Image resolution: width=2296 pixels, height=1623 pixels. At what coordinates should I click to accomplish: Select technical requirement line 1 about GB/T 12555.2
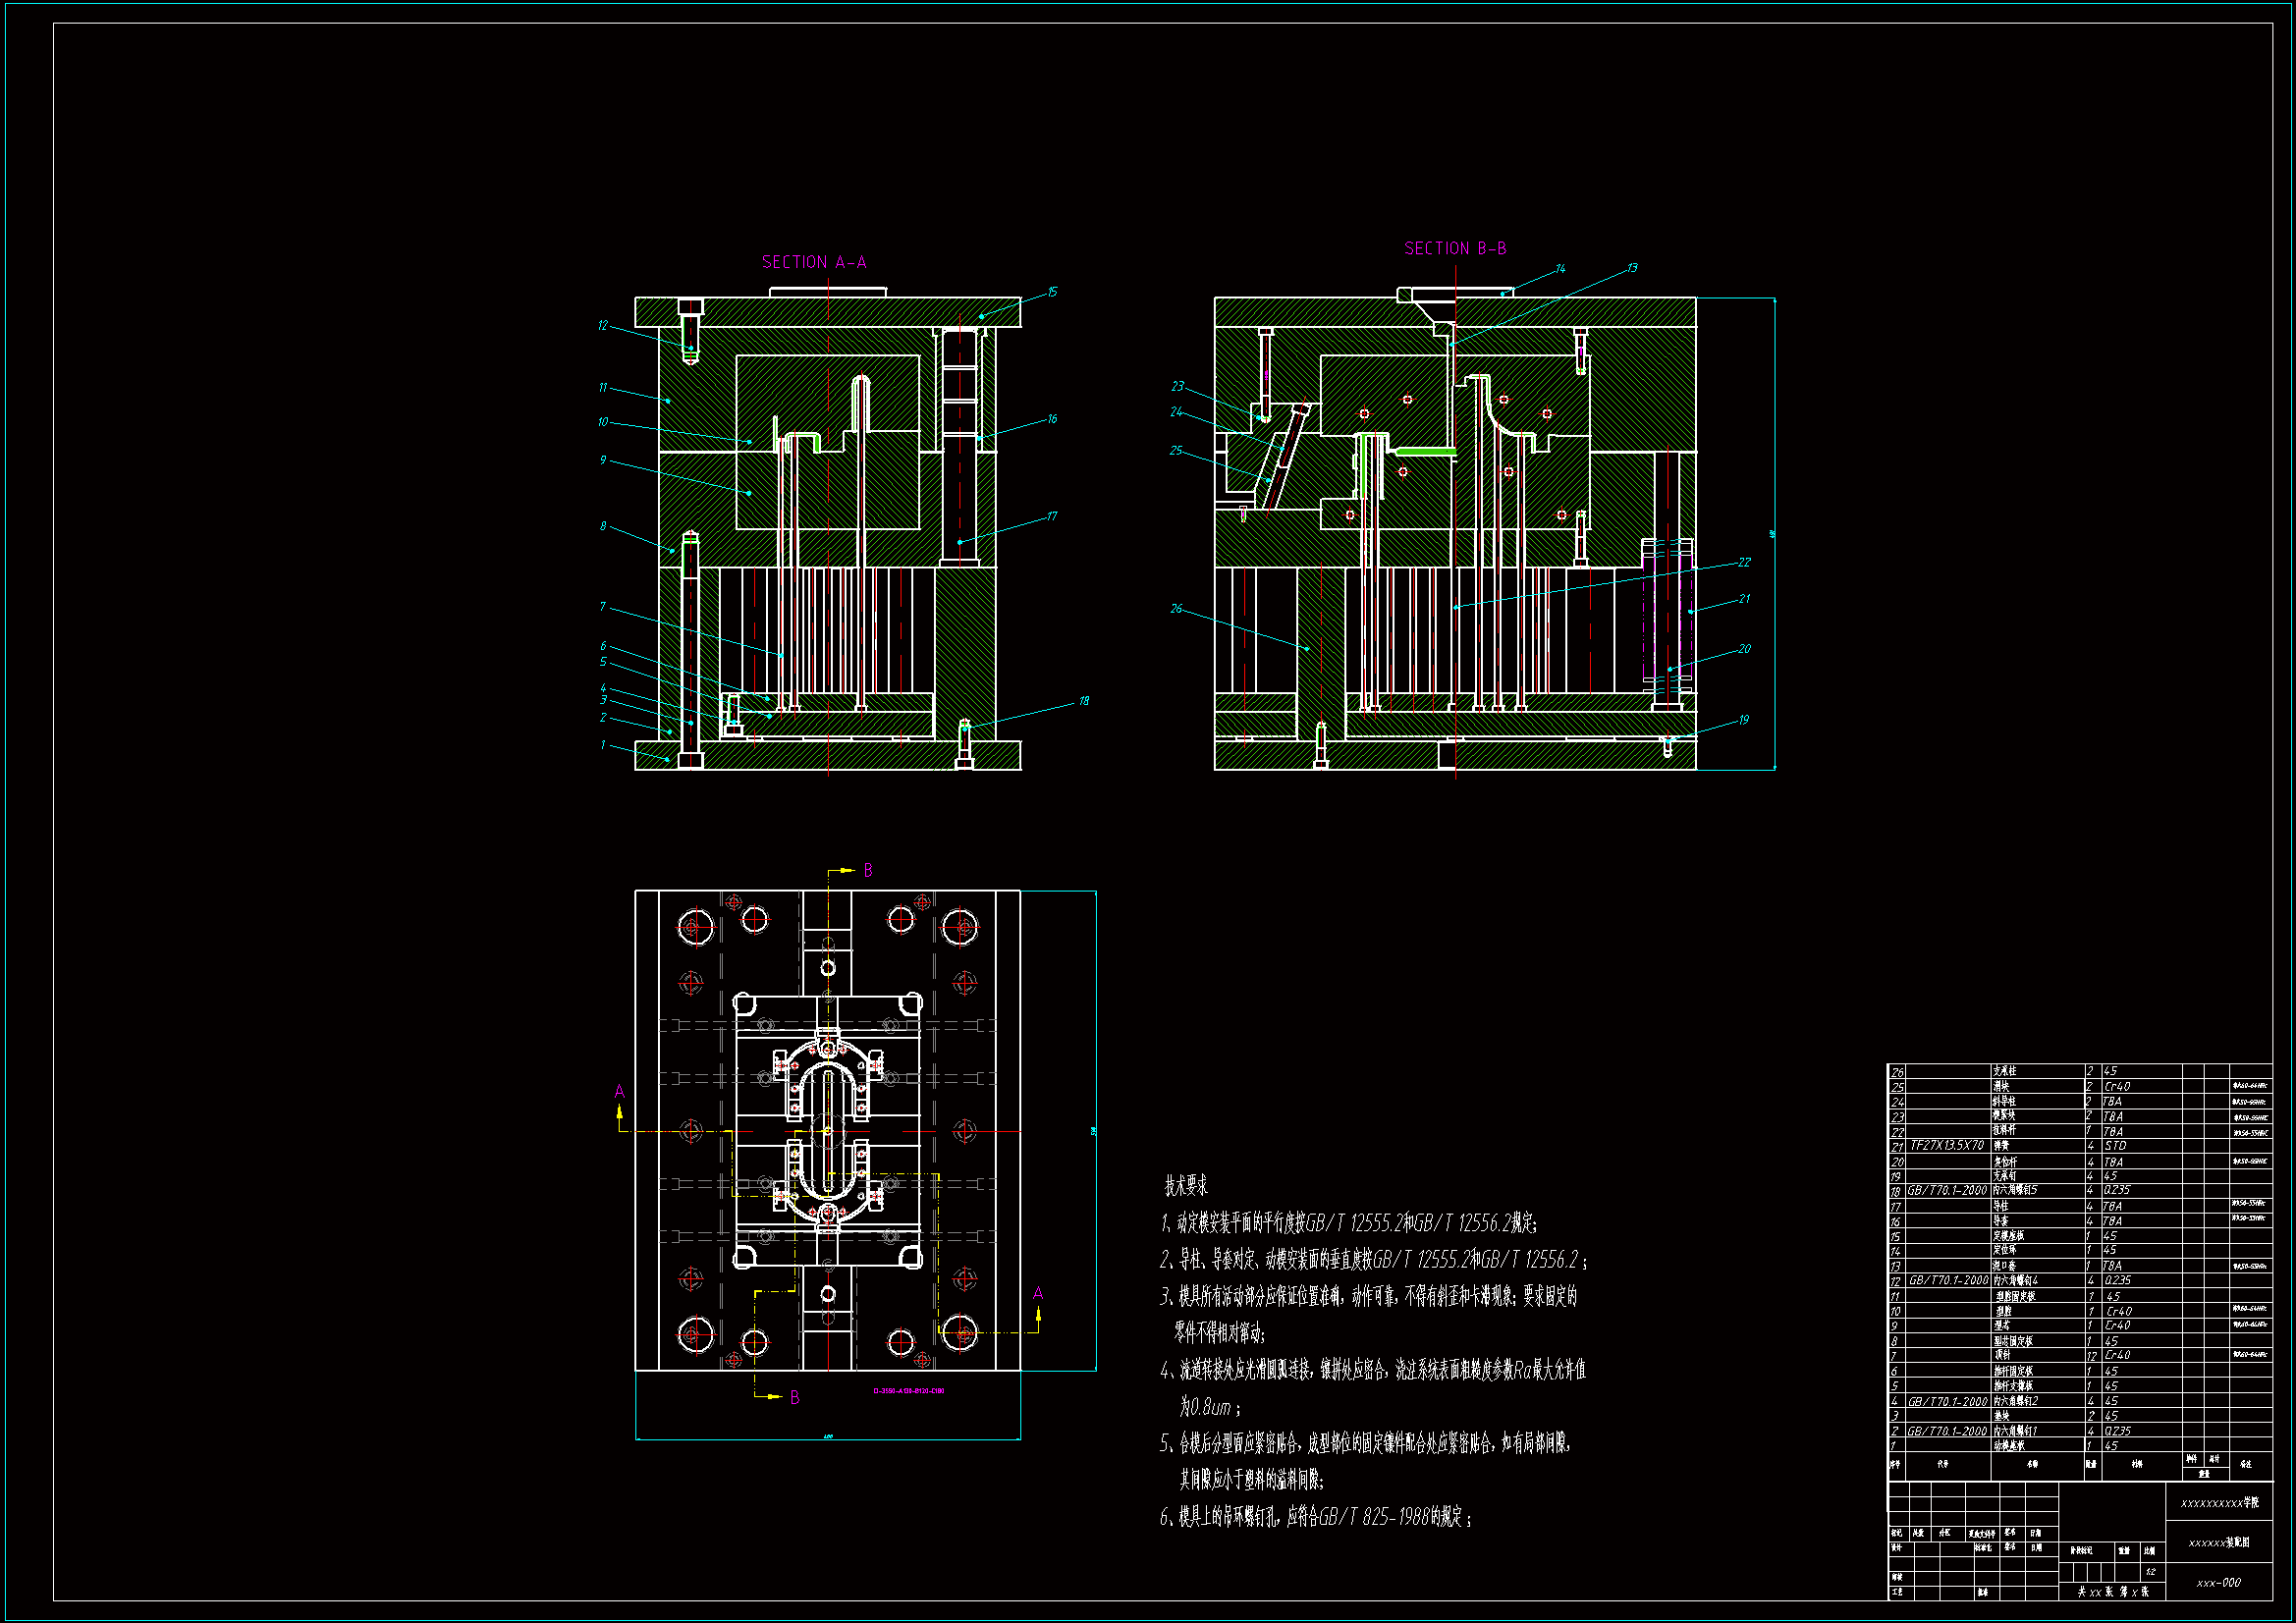[x=1348, y=1223]
